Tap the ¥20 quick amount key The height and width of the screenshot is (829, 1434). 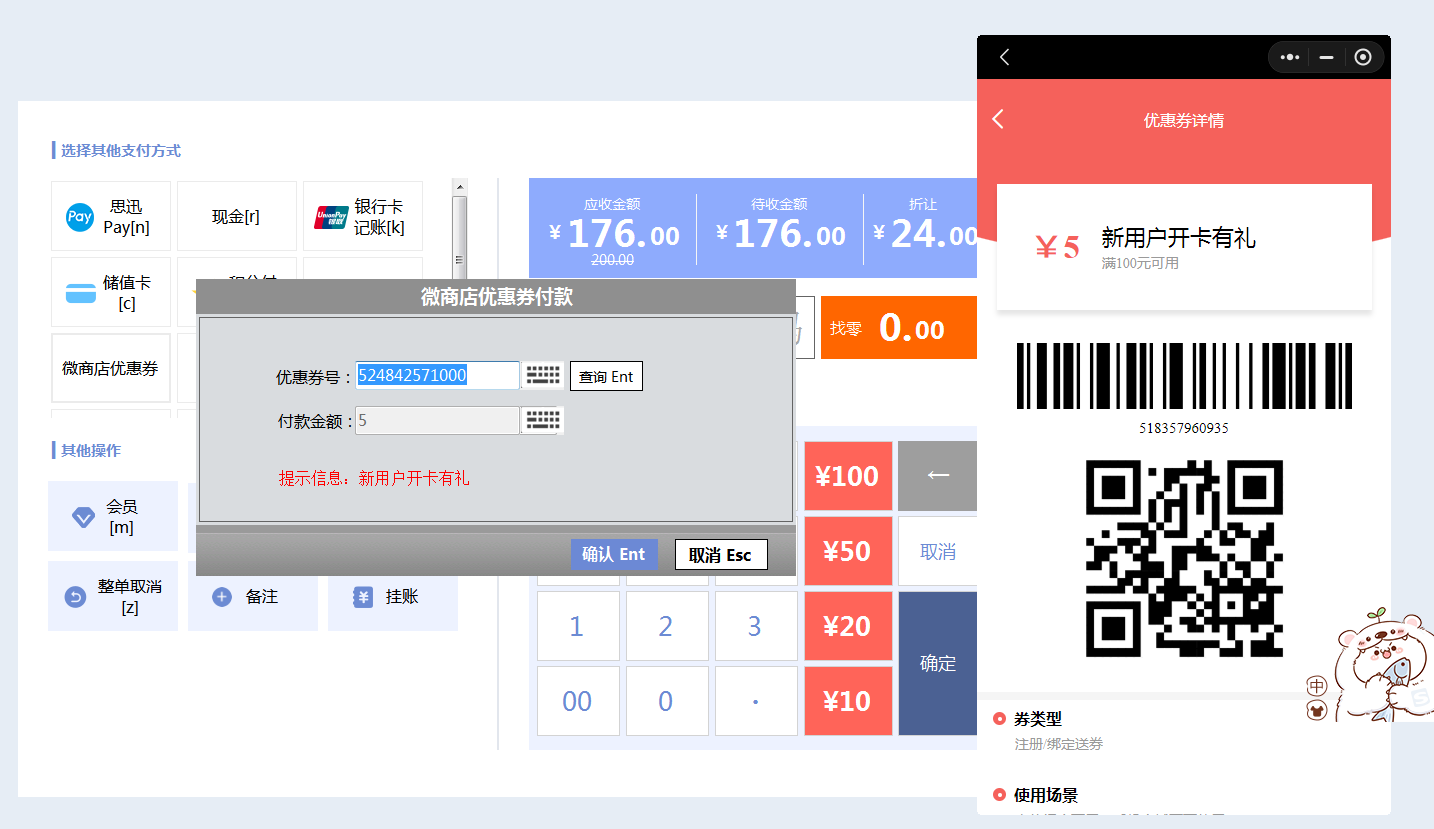coord(848,626)
